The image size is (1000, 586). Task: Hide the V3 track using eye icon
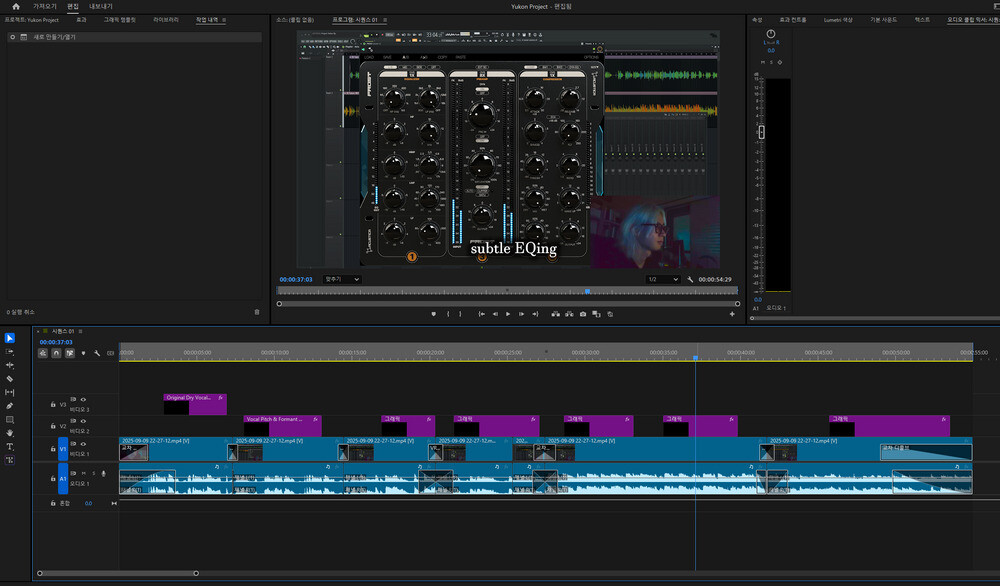[x=83, y=399]
